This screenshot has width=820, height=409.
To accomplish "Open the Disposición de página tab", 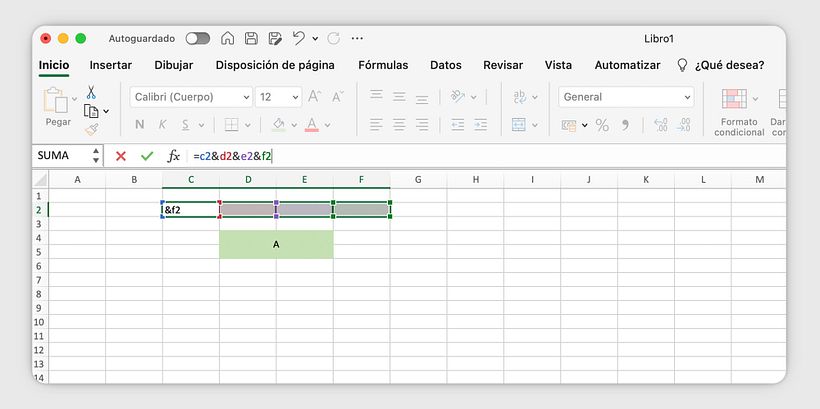I will (275, 65).
